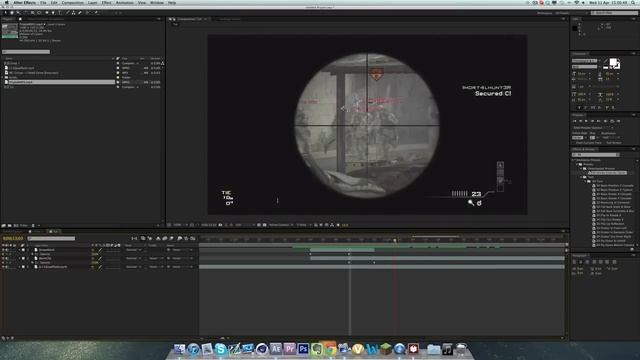Toggle Live Update in timeline
The width and height of the screenshot is (640, 360).
click(x=143, y=238)
